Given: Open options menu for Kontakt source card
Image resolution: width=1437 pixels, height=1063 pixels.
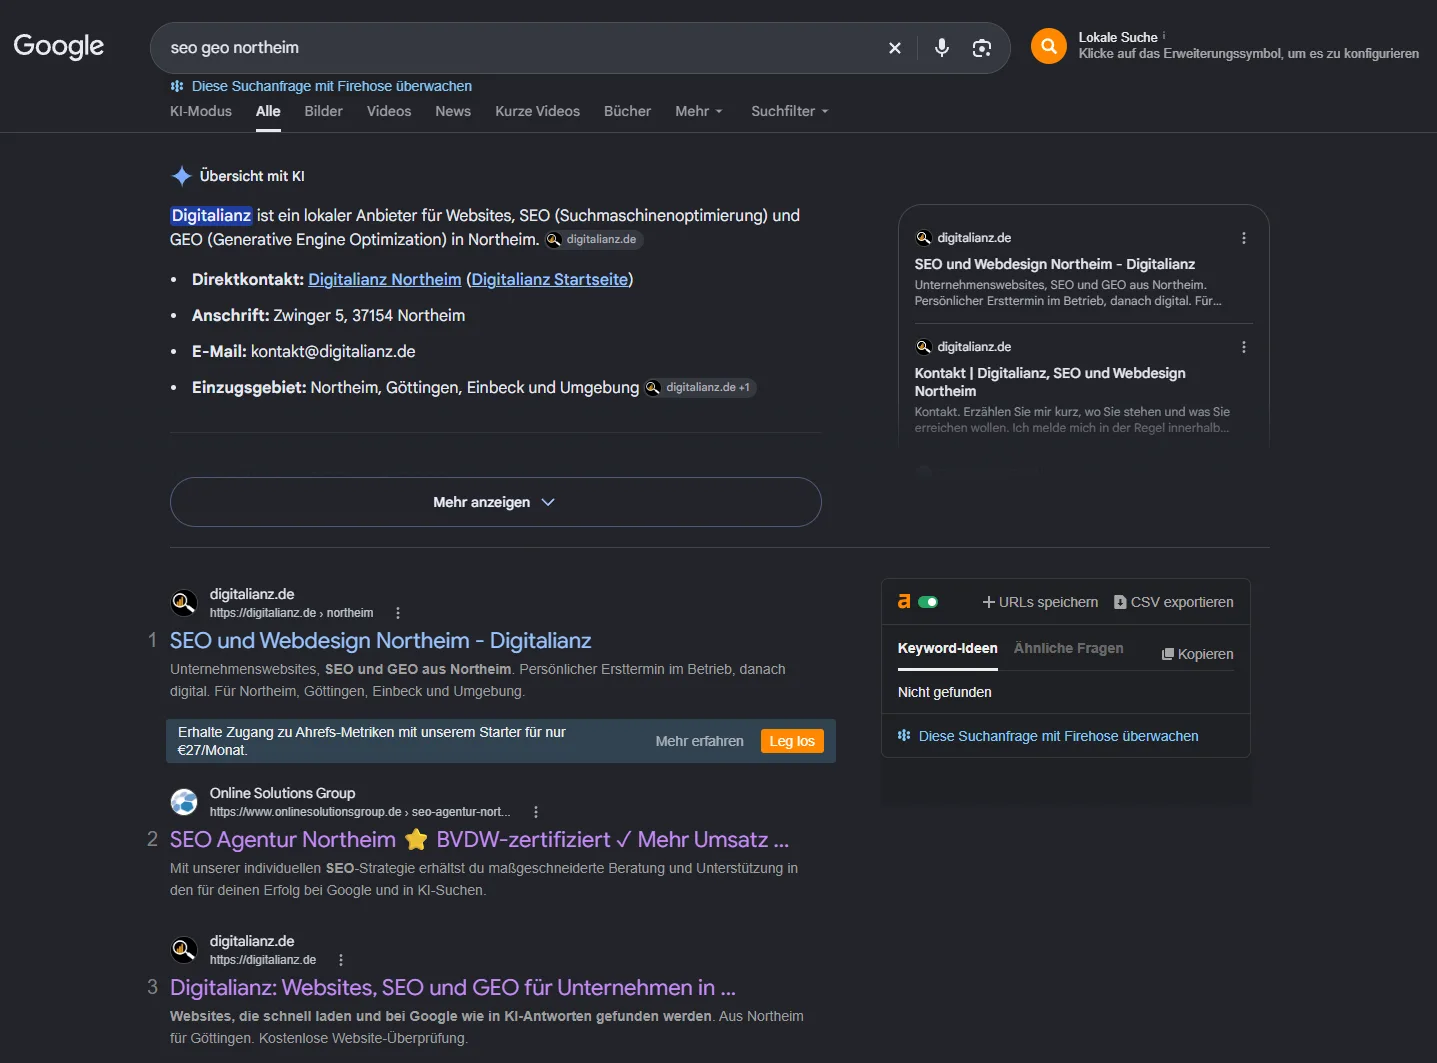Looking at the screenshot, I should [1244, 347].
